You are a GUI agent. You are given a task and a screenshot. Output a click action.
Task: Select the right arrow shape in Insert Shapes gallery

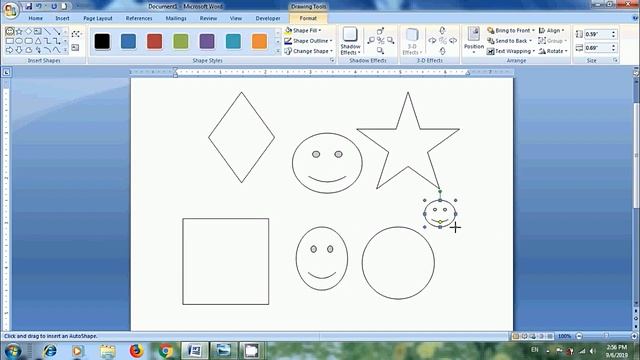click(10, 50)
